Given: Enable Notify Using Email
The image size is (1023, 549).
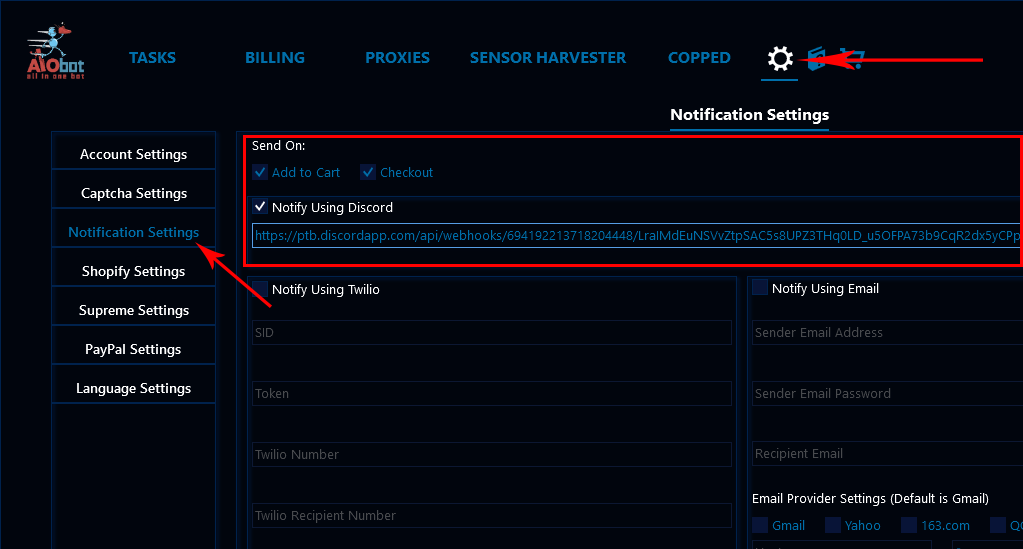Looking at the screenshot, I should 760,288.
